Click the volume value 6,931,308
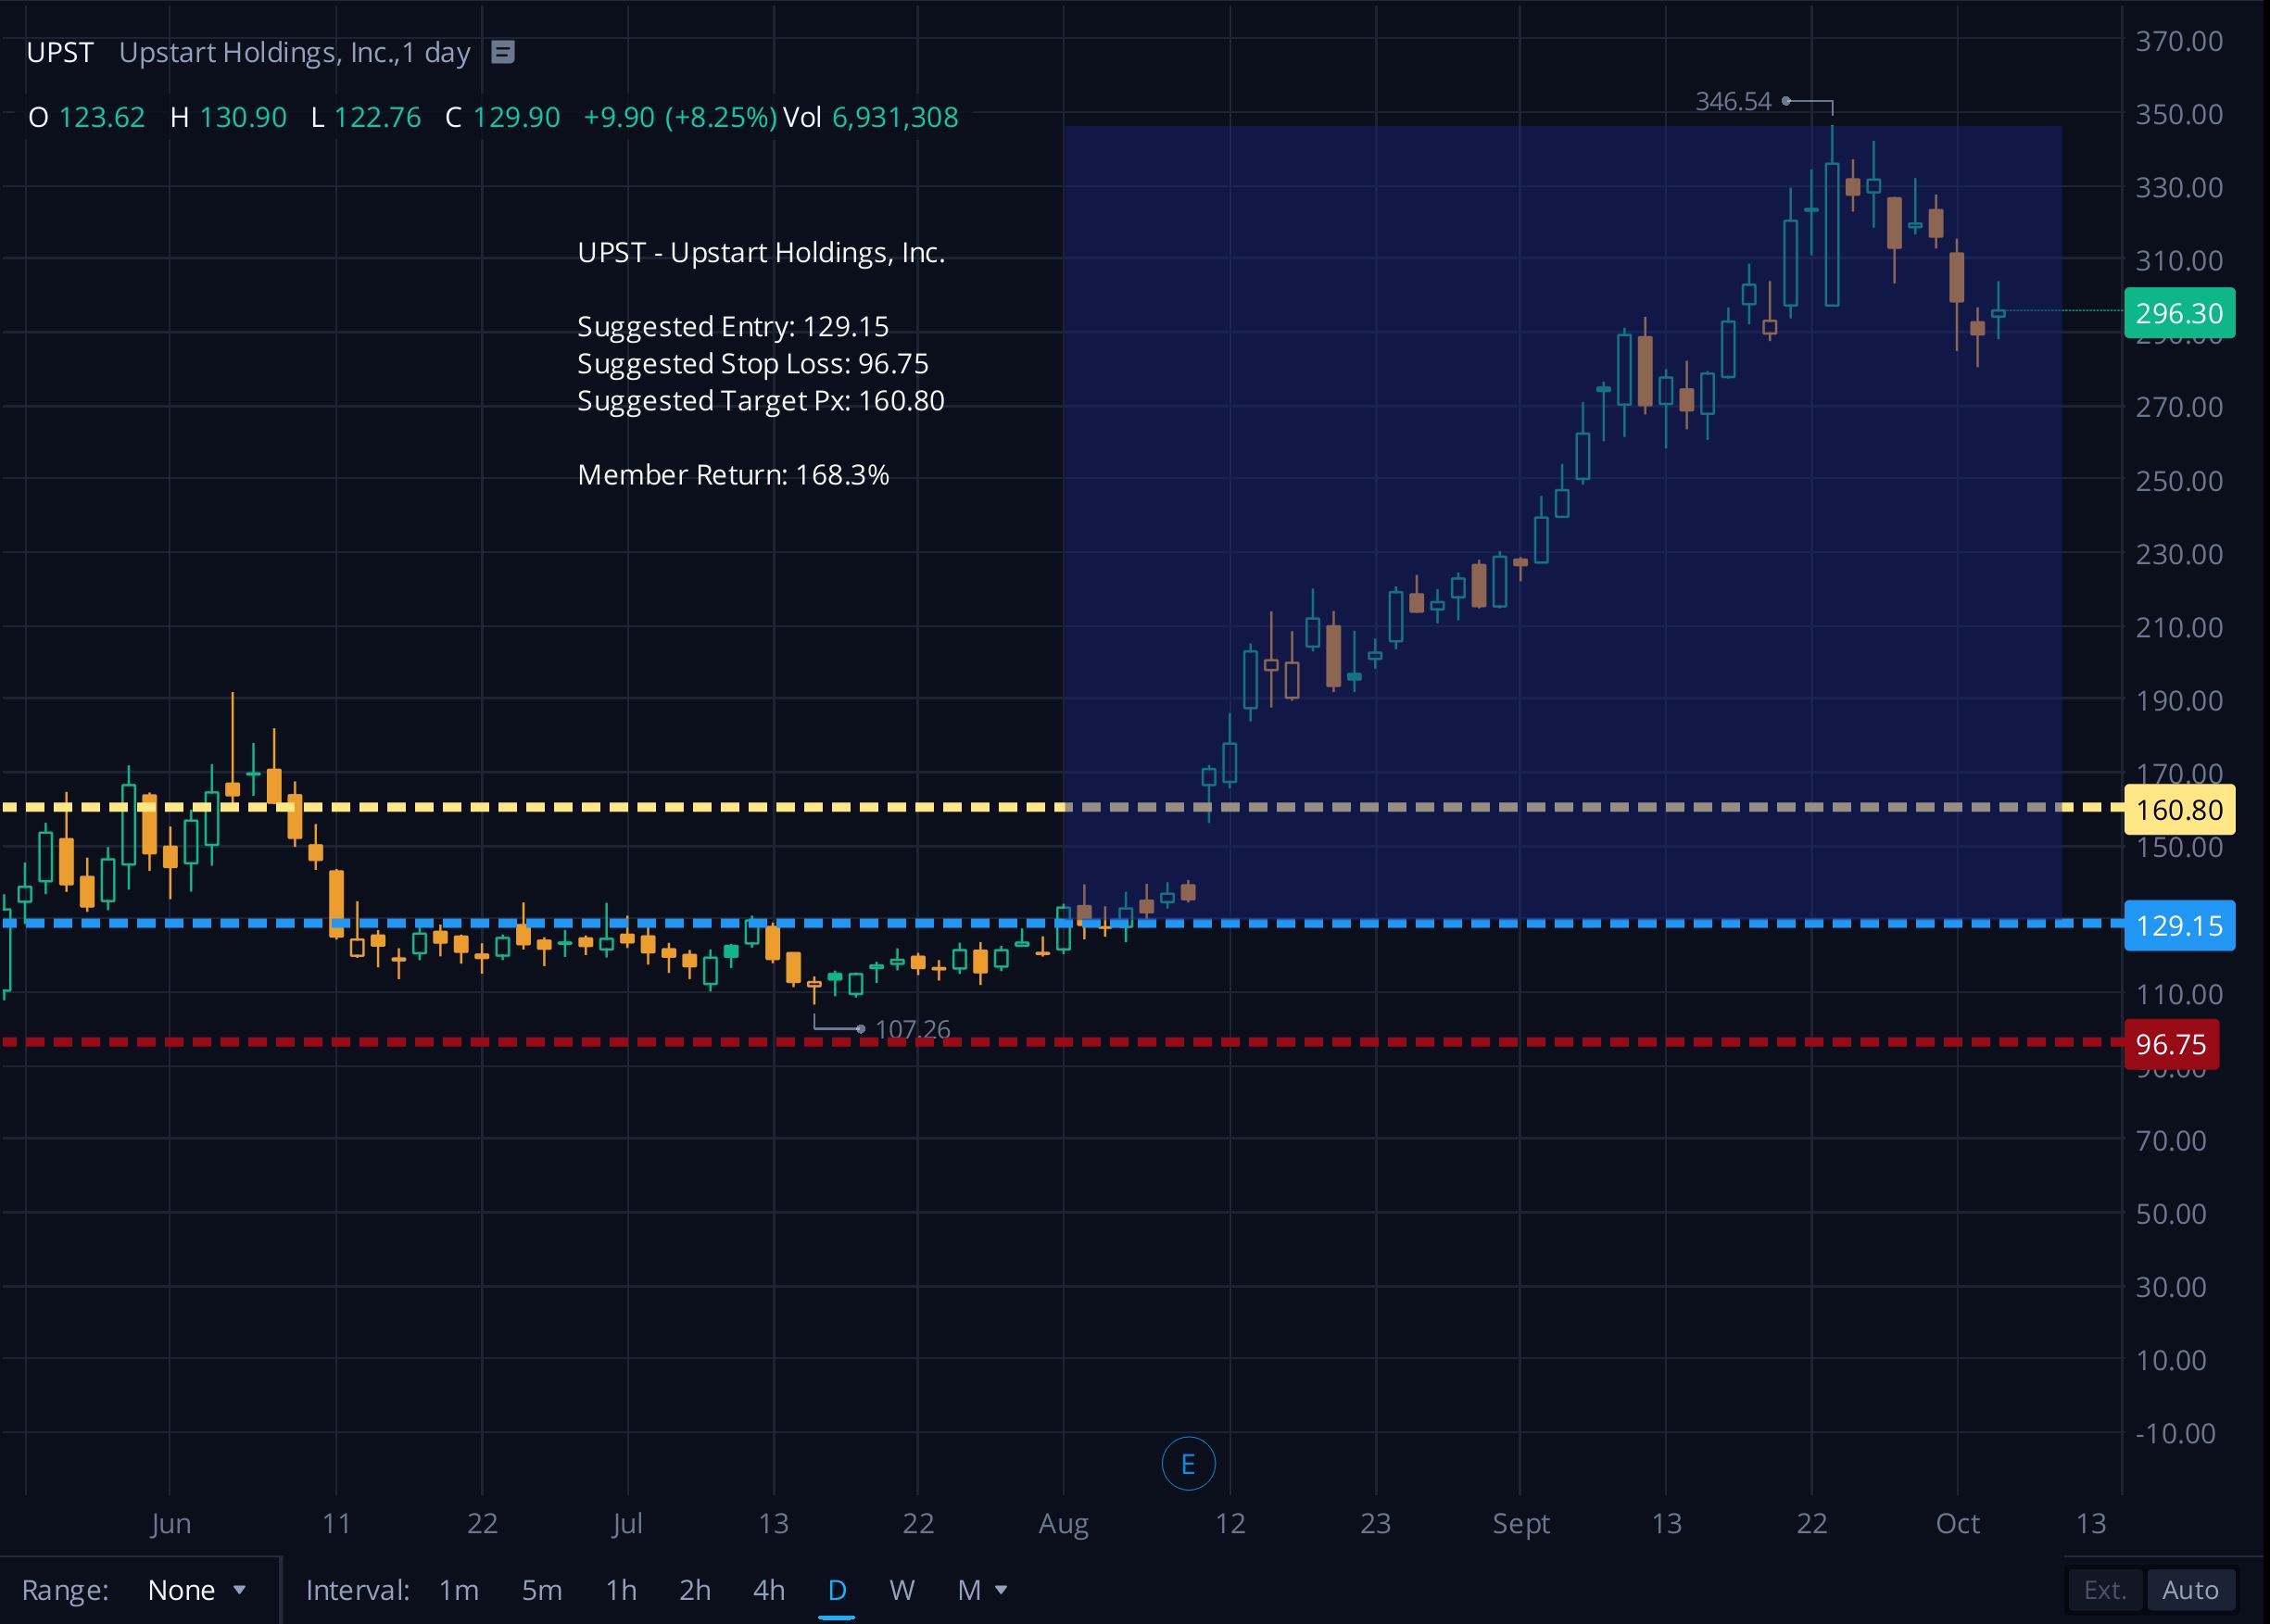 coord(895,117)
